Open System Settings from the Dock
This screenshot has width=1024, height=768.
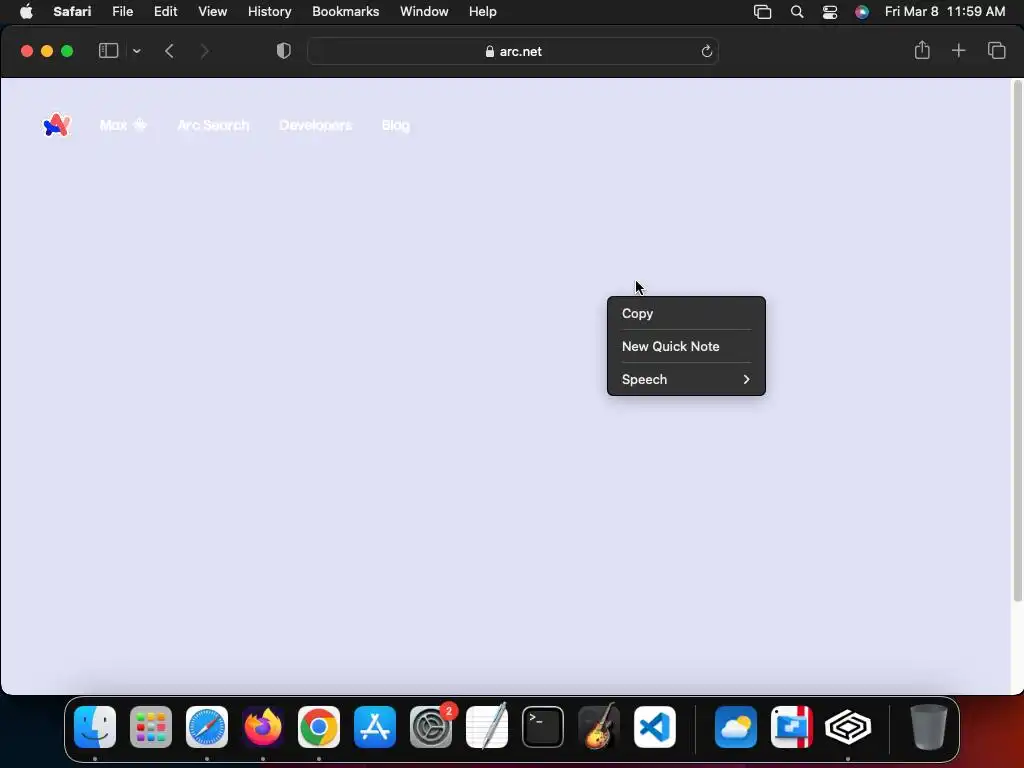[431, 727]
